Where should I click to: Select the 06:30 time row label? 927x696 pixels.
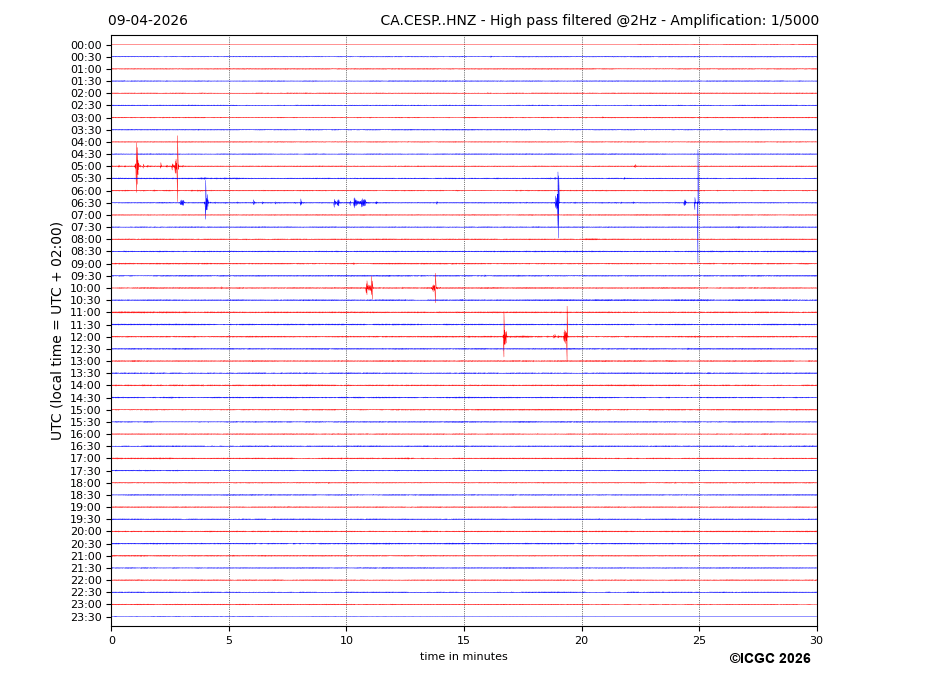coord(86,203)
